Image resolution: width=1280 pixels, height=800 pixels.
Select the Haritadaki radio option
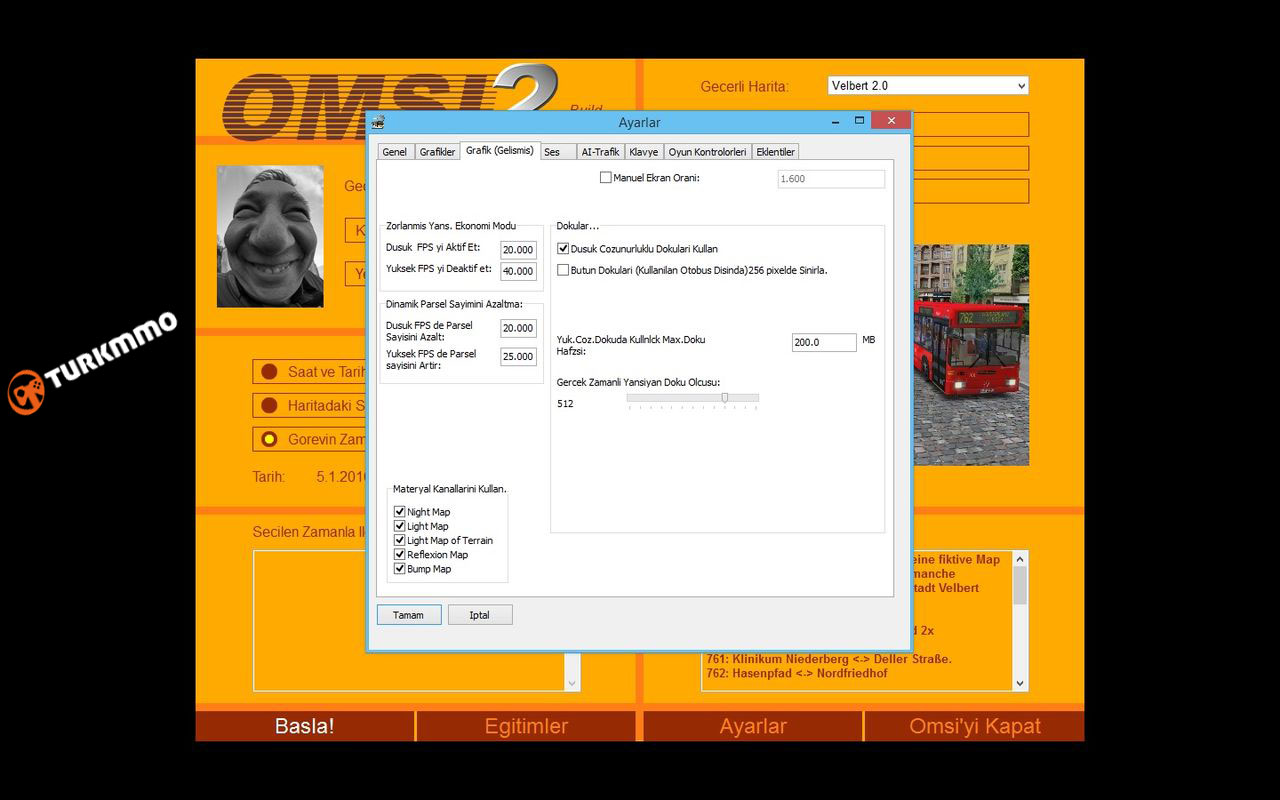coord(269,406)
